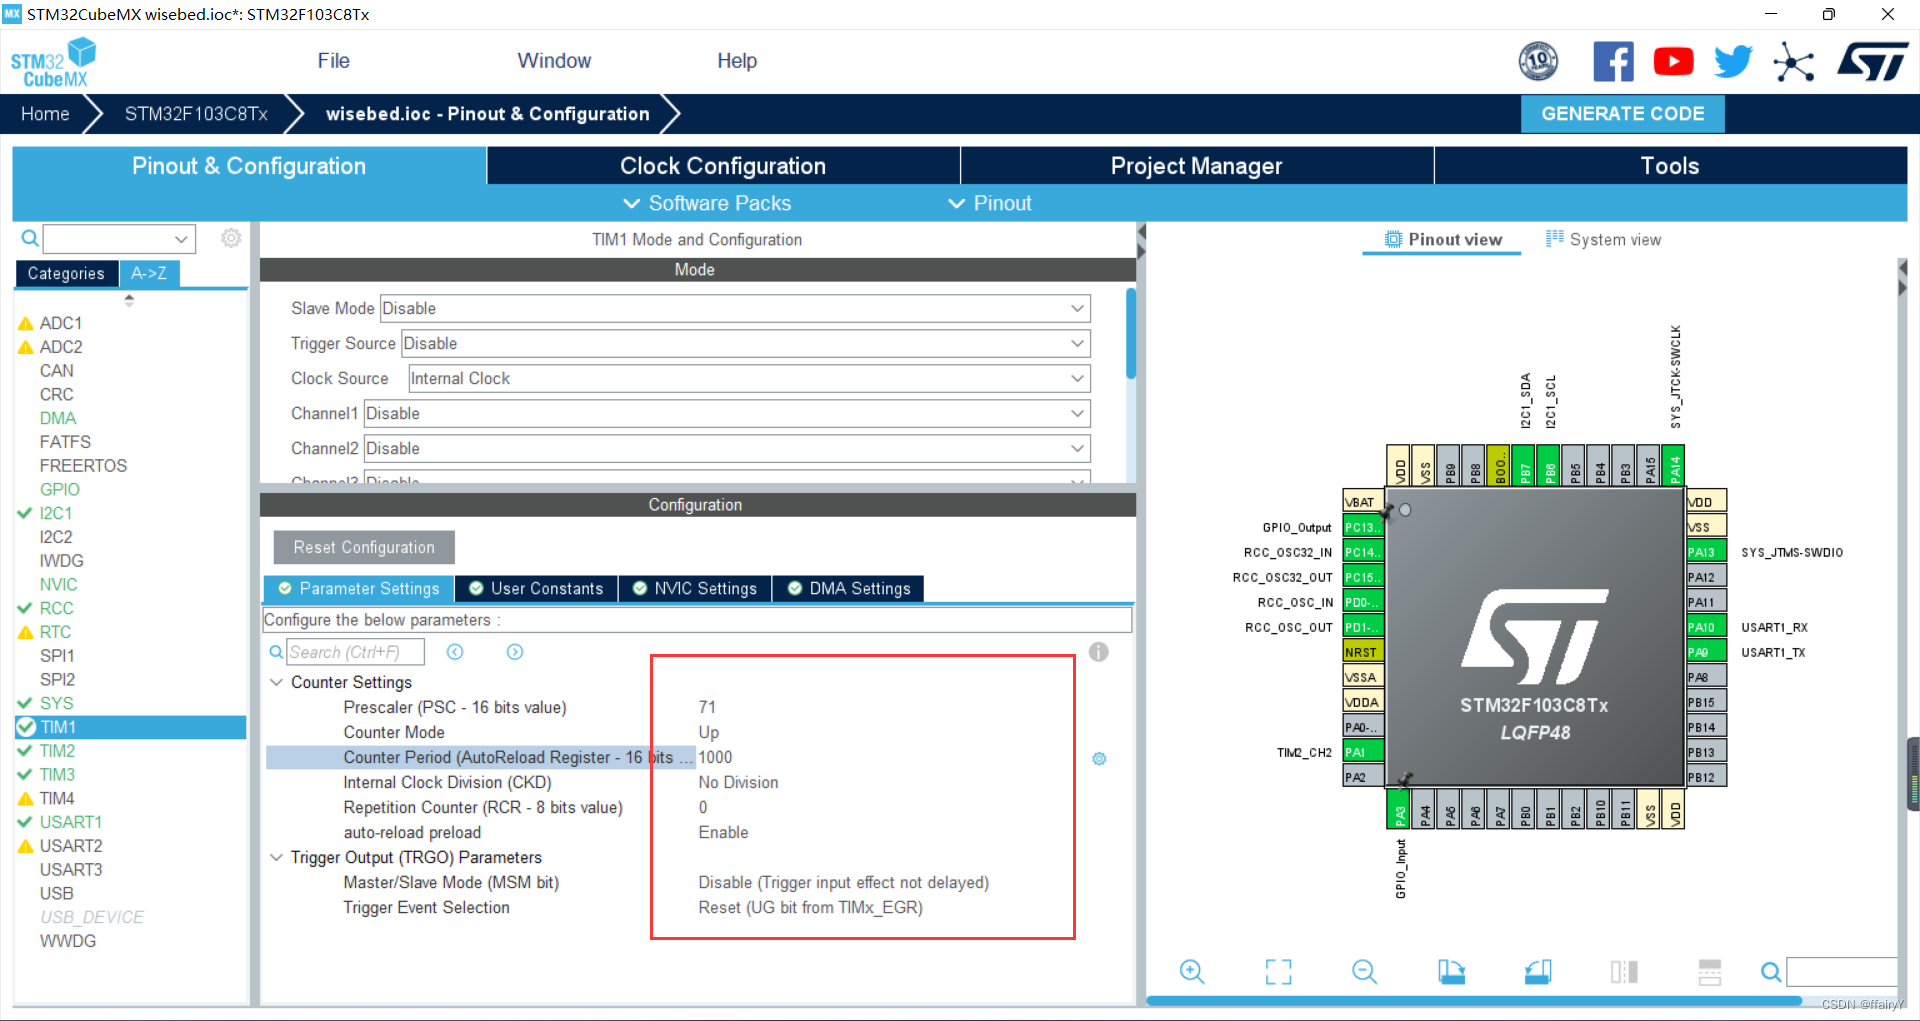Screen dimensions: 1920x1021
Task: Toggle the vertical split view icon
Action: (x=1624, y=971)
